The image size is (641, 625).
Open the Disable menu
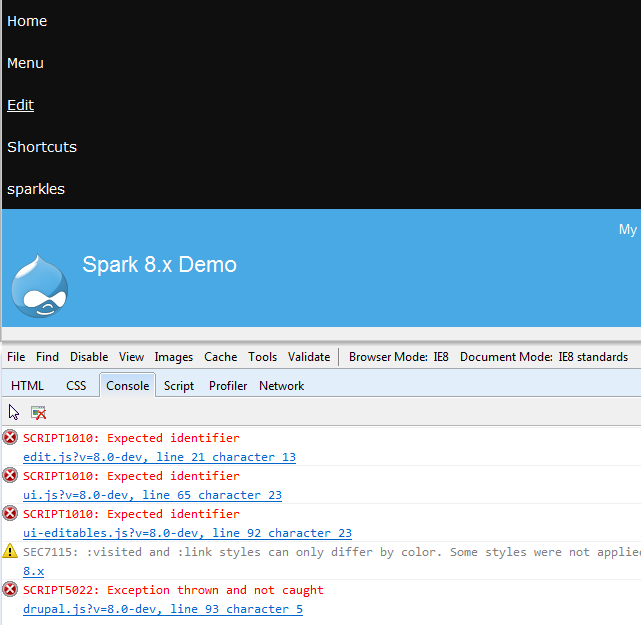[89, 357]
